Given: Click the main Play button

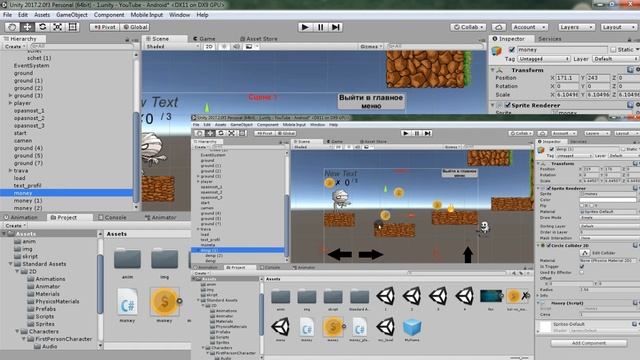Looking at the screenshot, I should [304, 27].
